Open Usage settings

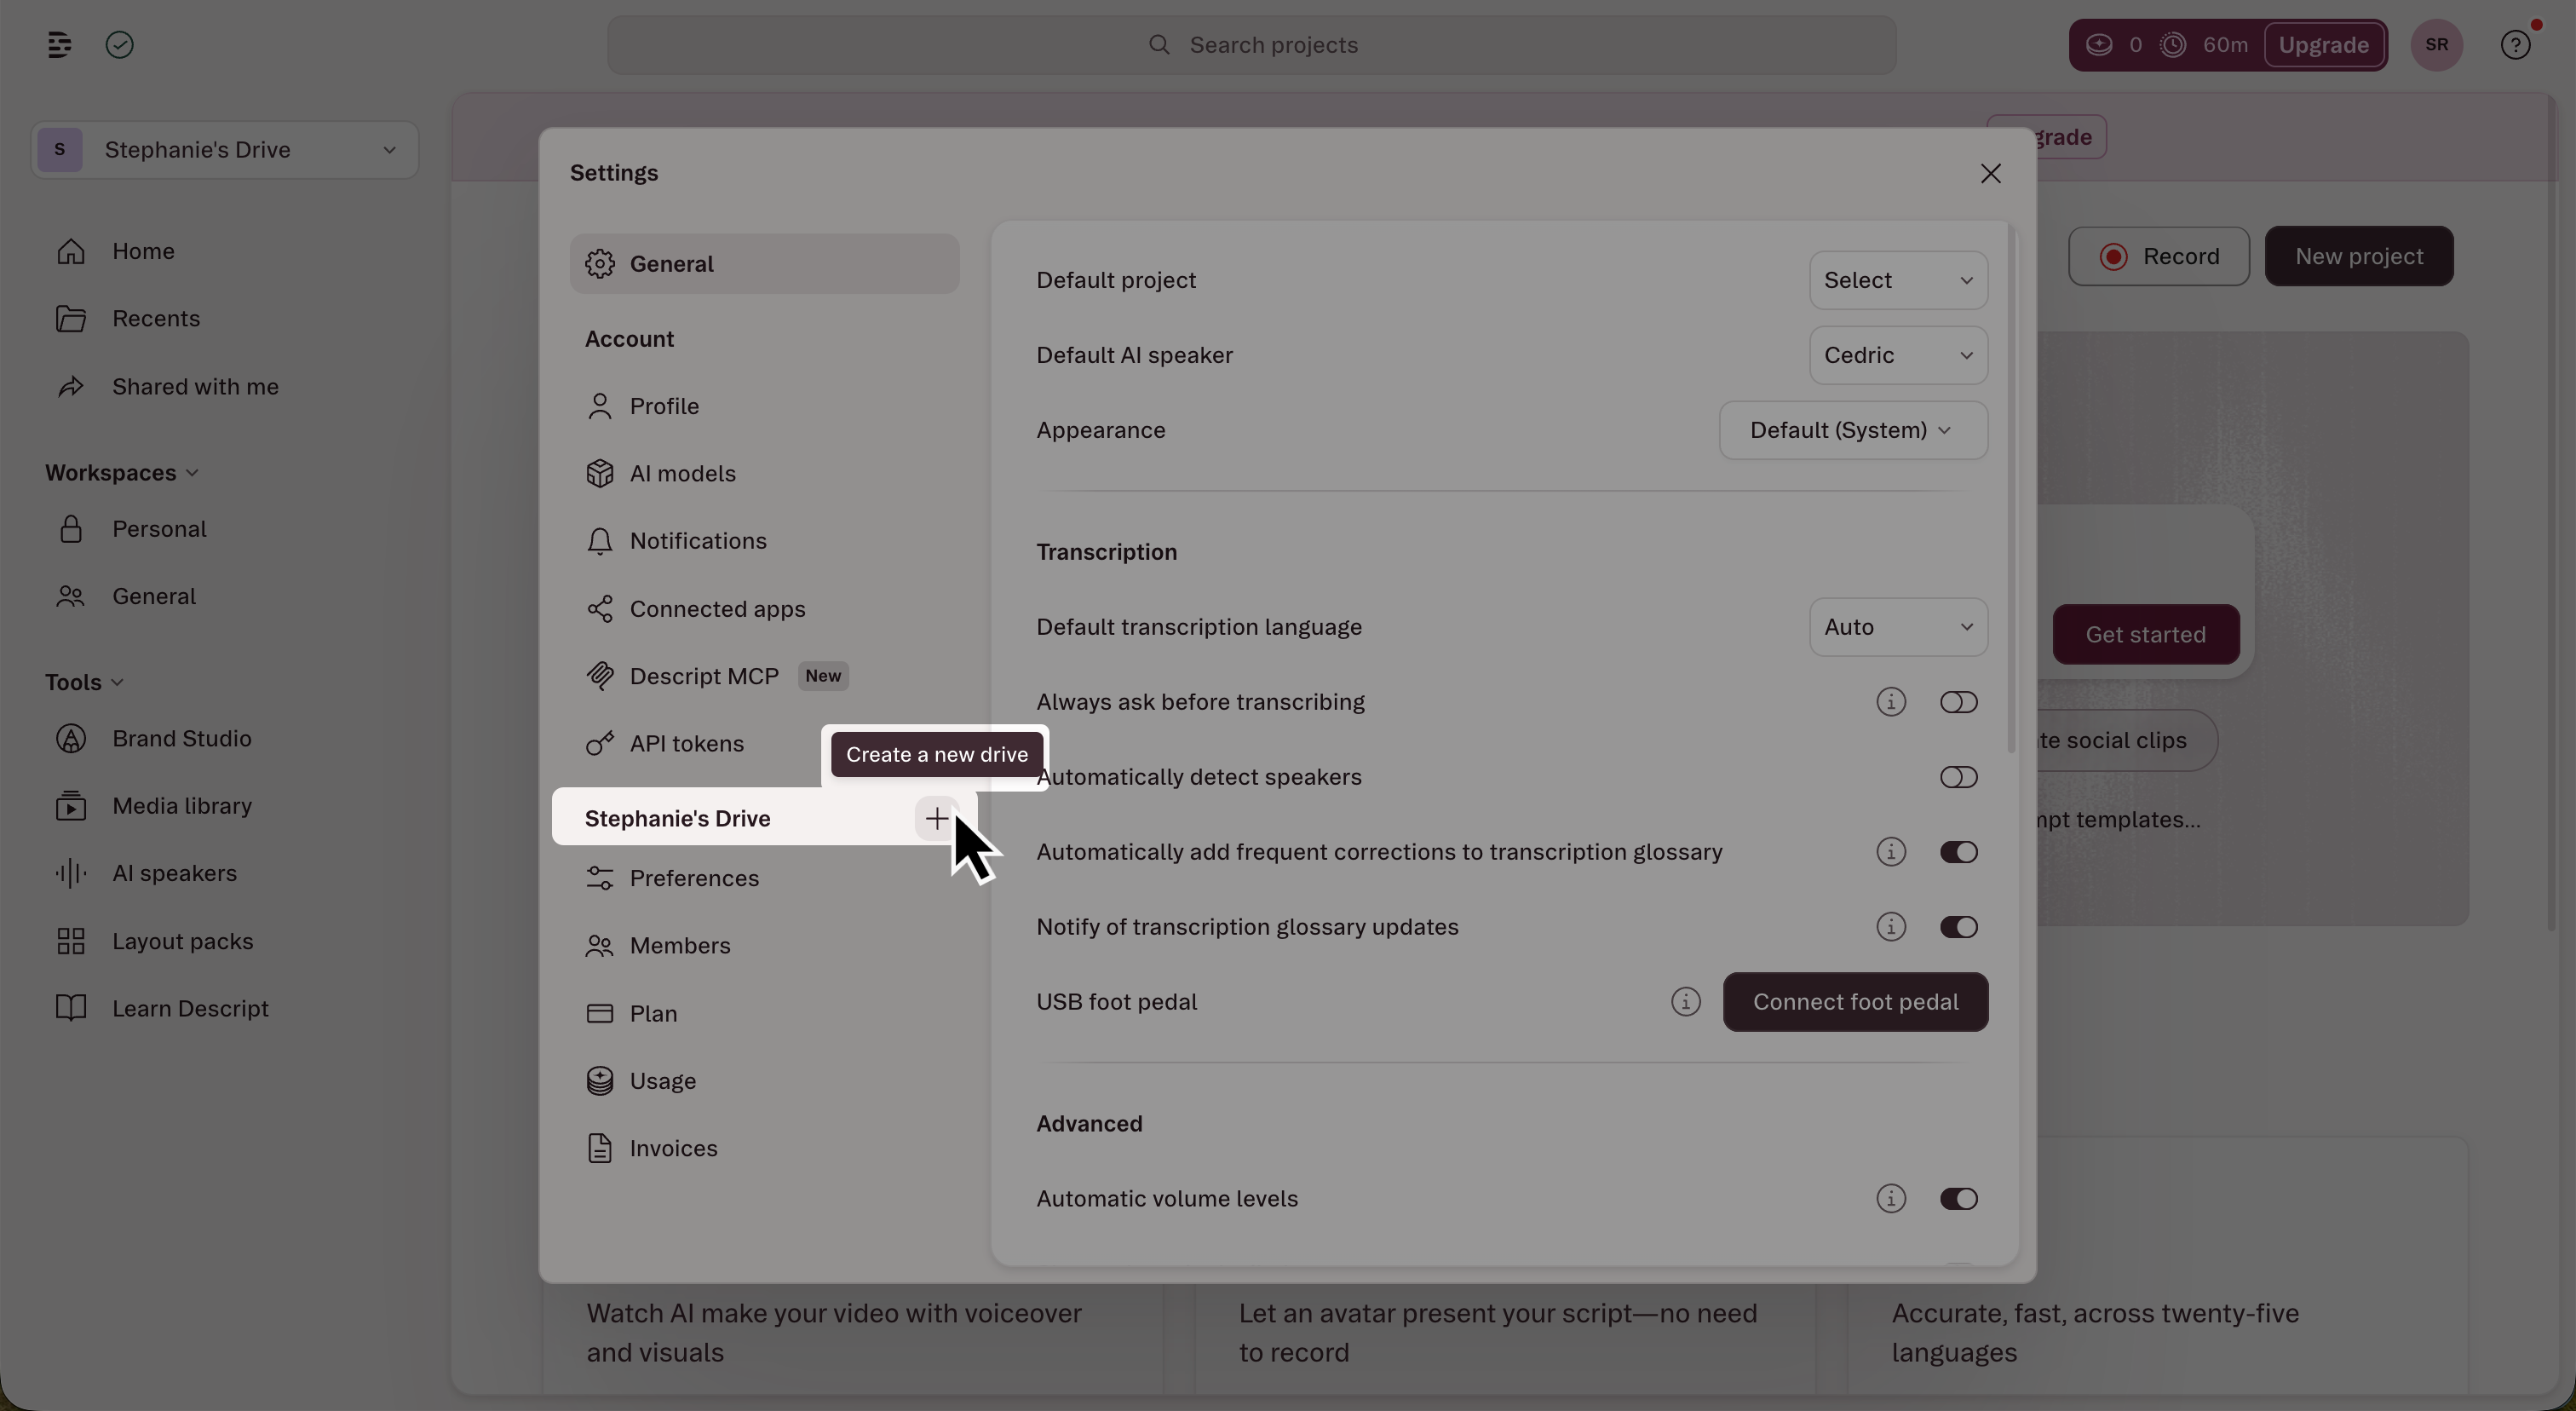coord(764,1081)
